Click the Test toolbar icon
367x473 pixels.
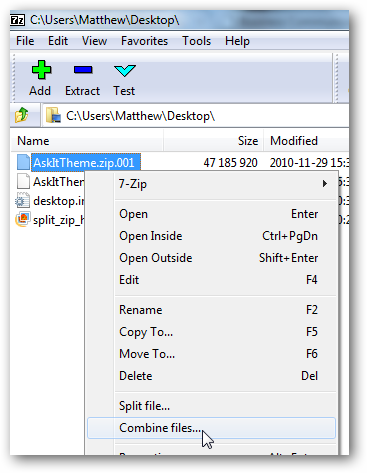pyautogui.click(x=124, y=70)
